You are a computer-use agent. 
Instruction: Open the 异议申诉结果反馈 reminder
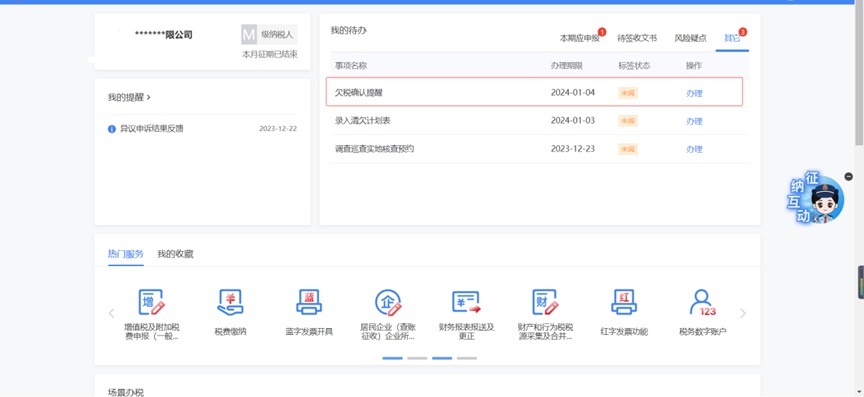pyautogui.click(x=152, y=129)
